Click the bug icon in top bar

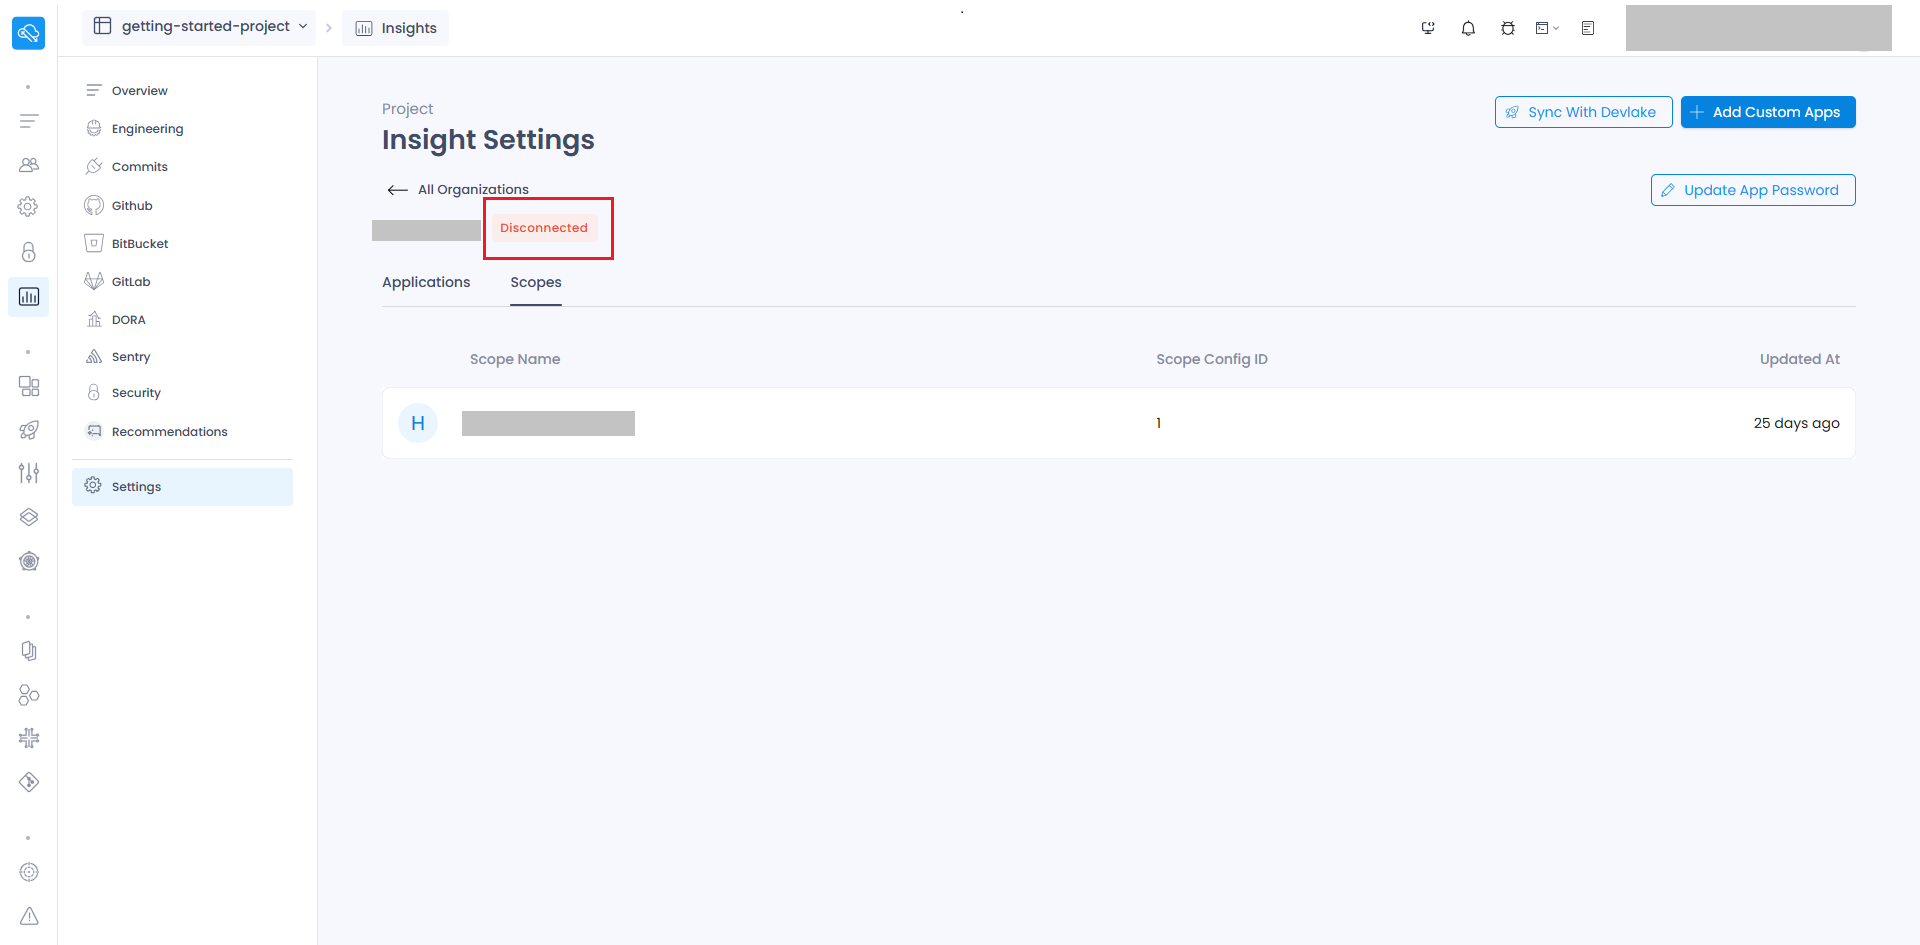[x=1508, y=28]
